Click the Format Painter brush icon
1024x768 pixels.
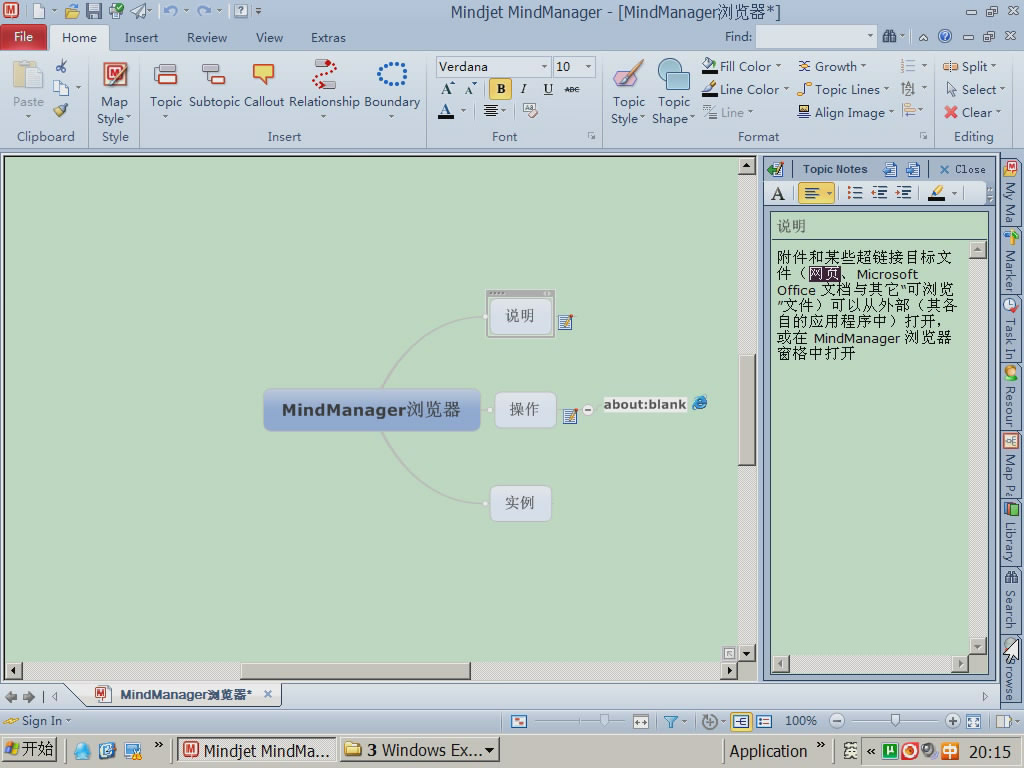pyautogui.click(x=61, y=110)
